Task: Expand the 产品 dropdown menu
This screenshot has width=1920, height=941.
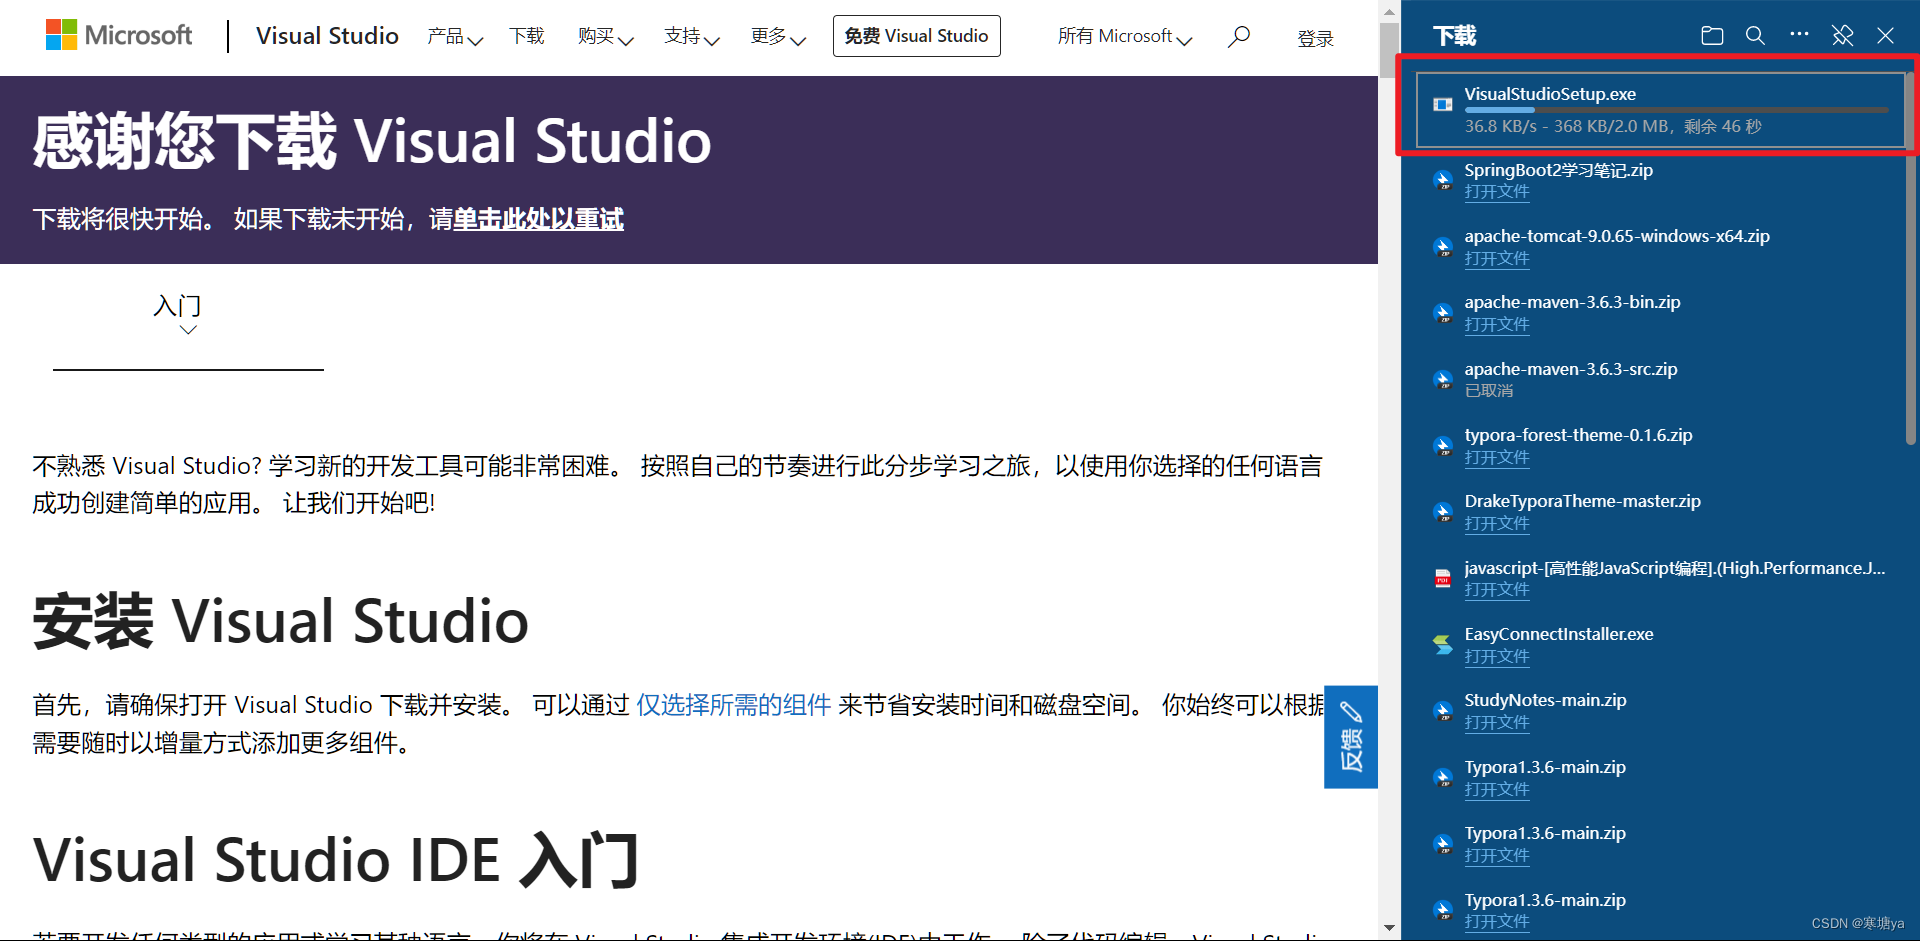Action: tap(455, 37)
